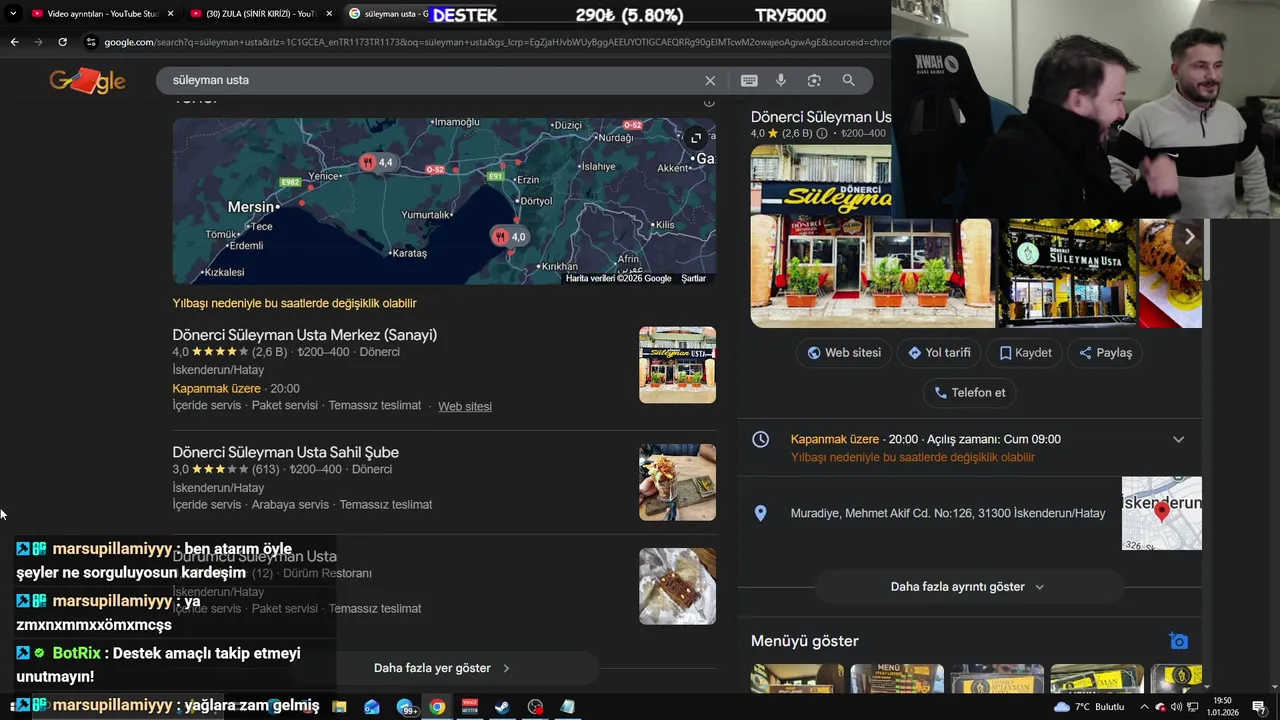Open rating info icon beside 2,6 B reviews
The height and width of the screenshot is (720, 1280).
tap(822, 133)
